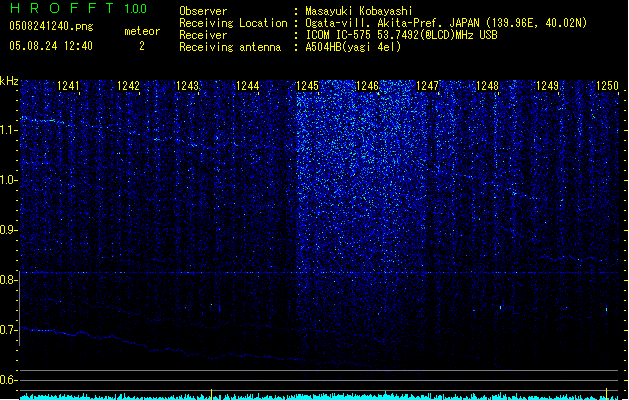Click the 0.8 frequency axis label
629x400 pixels.
click(8, 280)
